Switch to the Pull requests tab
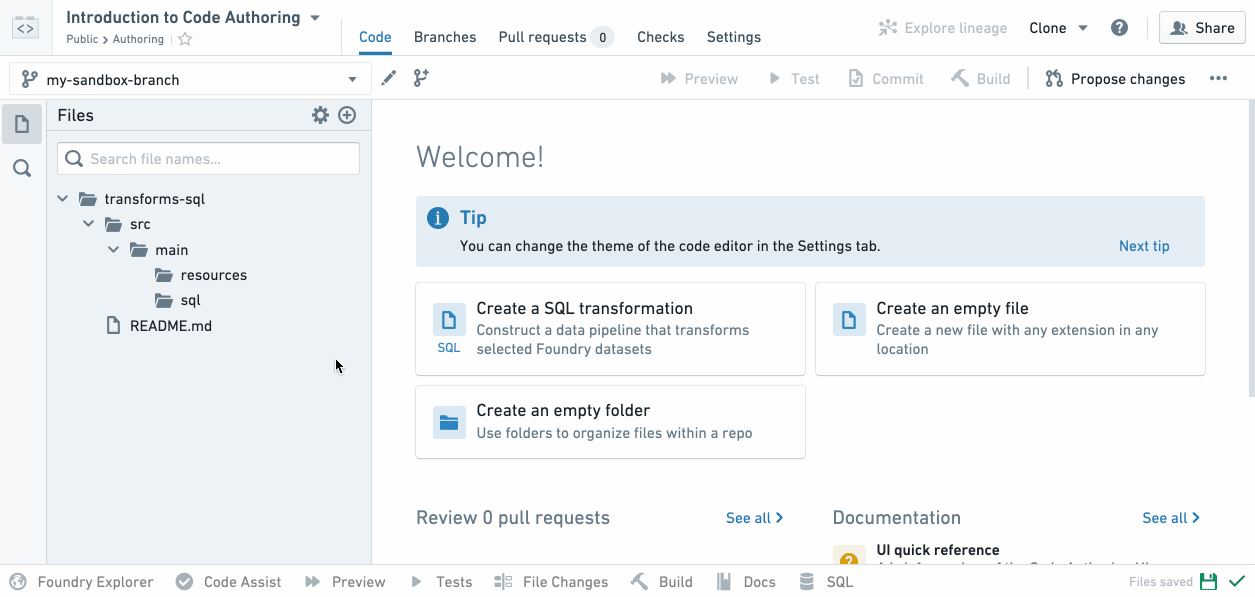 point(556,37)
